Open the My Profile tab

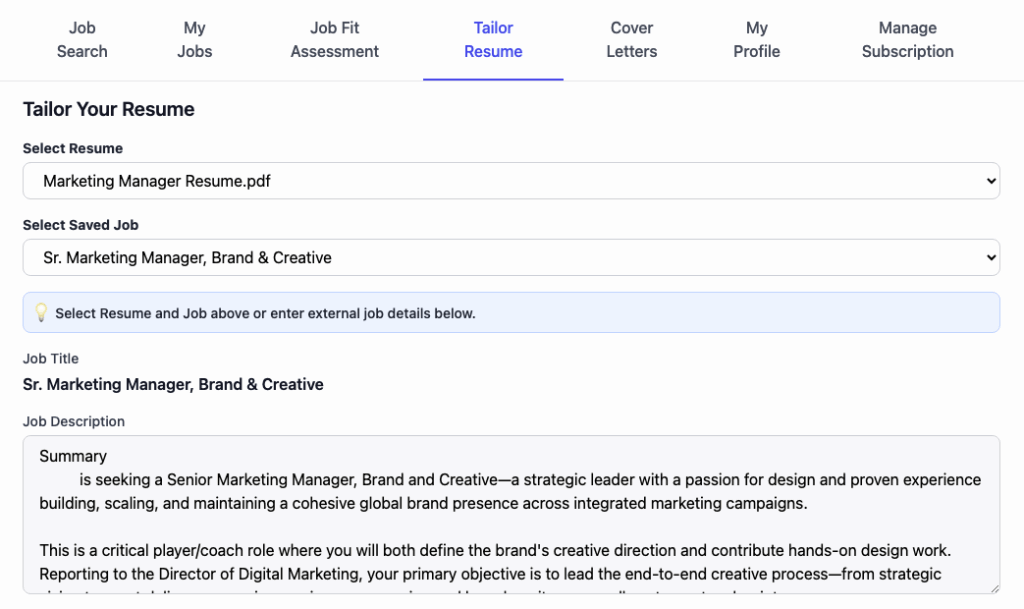point(756,40)
